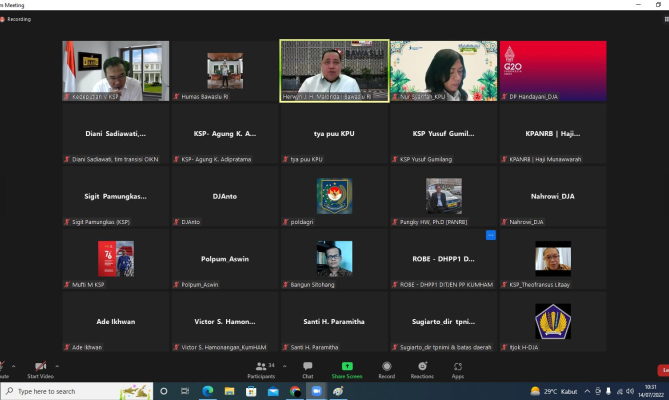Select the DP Handayani_DJA G20 tile

[552, 70]
